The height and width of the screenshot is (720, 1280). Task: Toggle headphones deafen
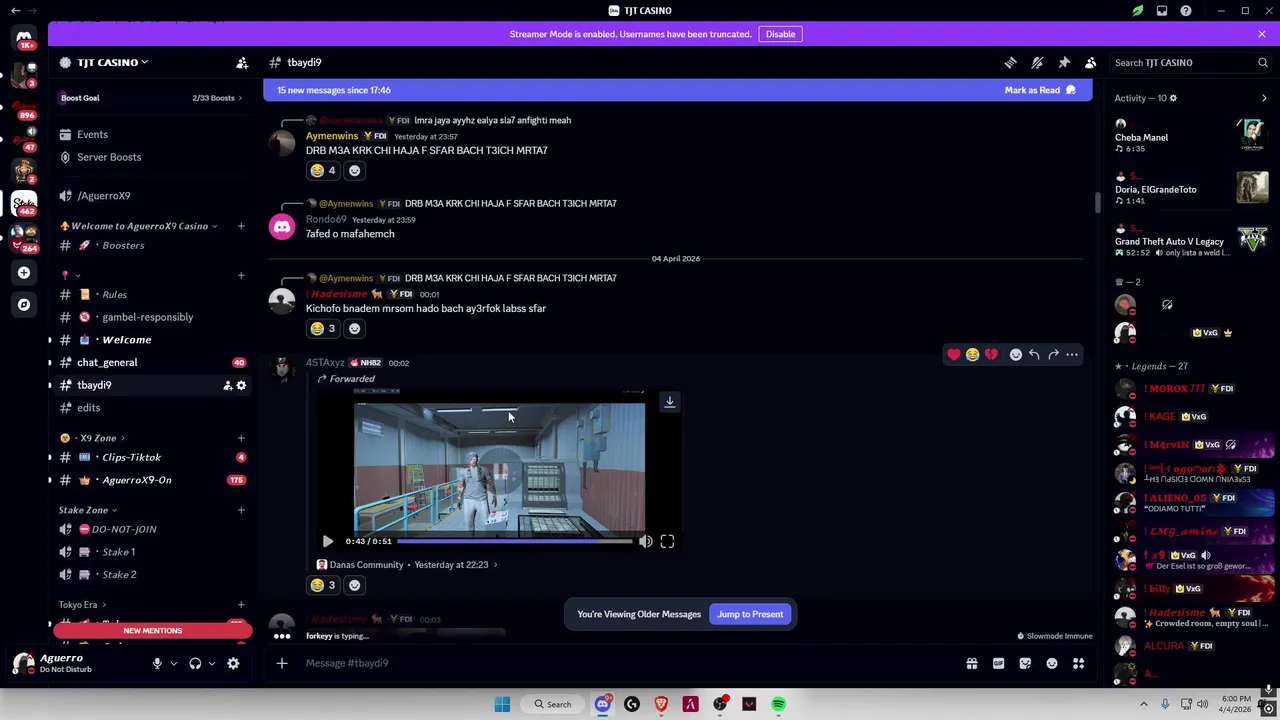pos(195,663)
